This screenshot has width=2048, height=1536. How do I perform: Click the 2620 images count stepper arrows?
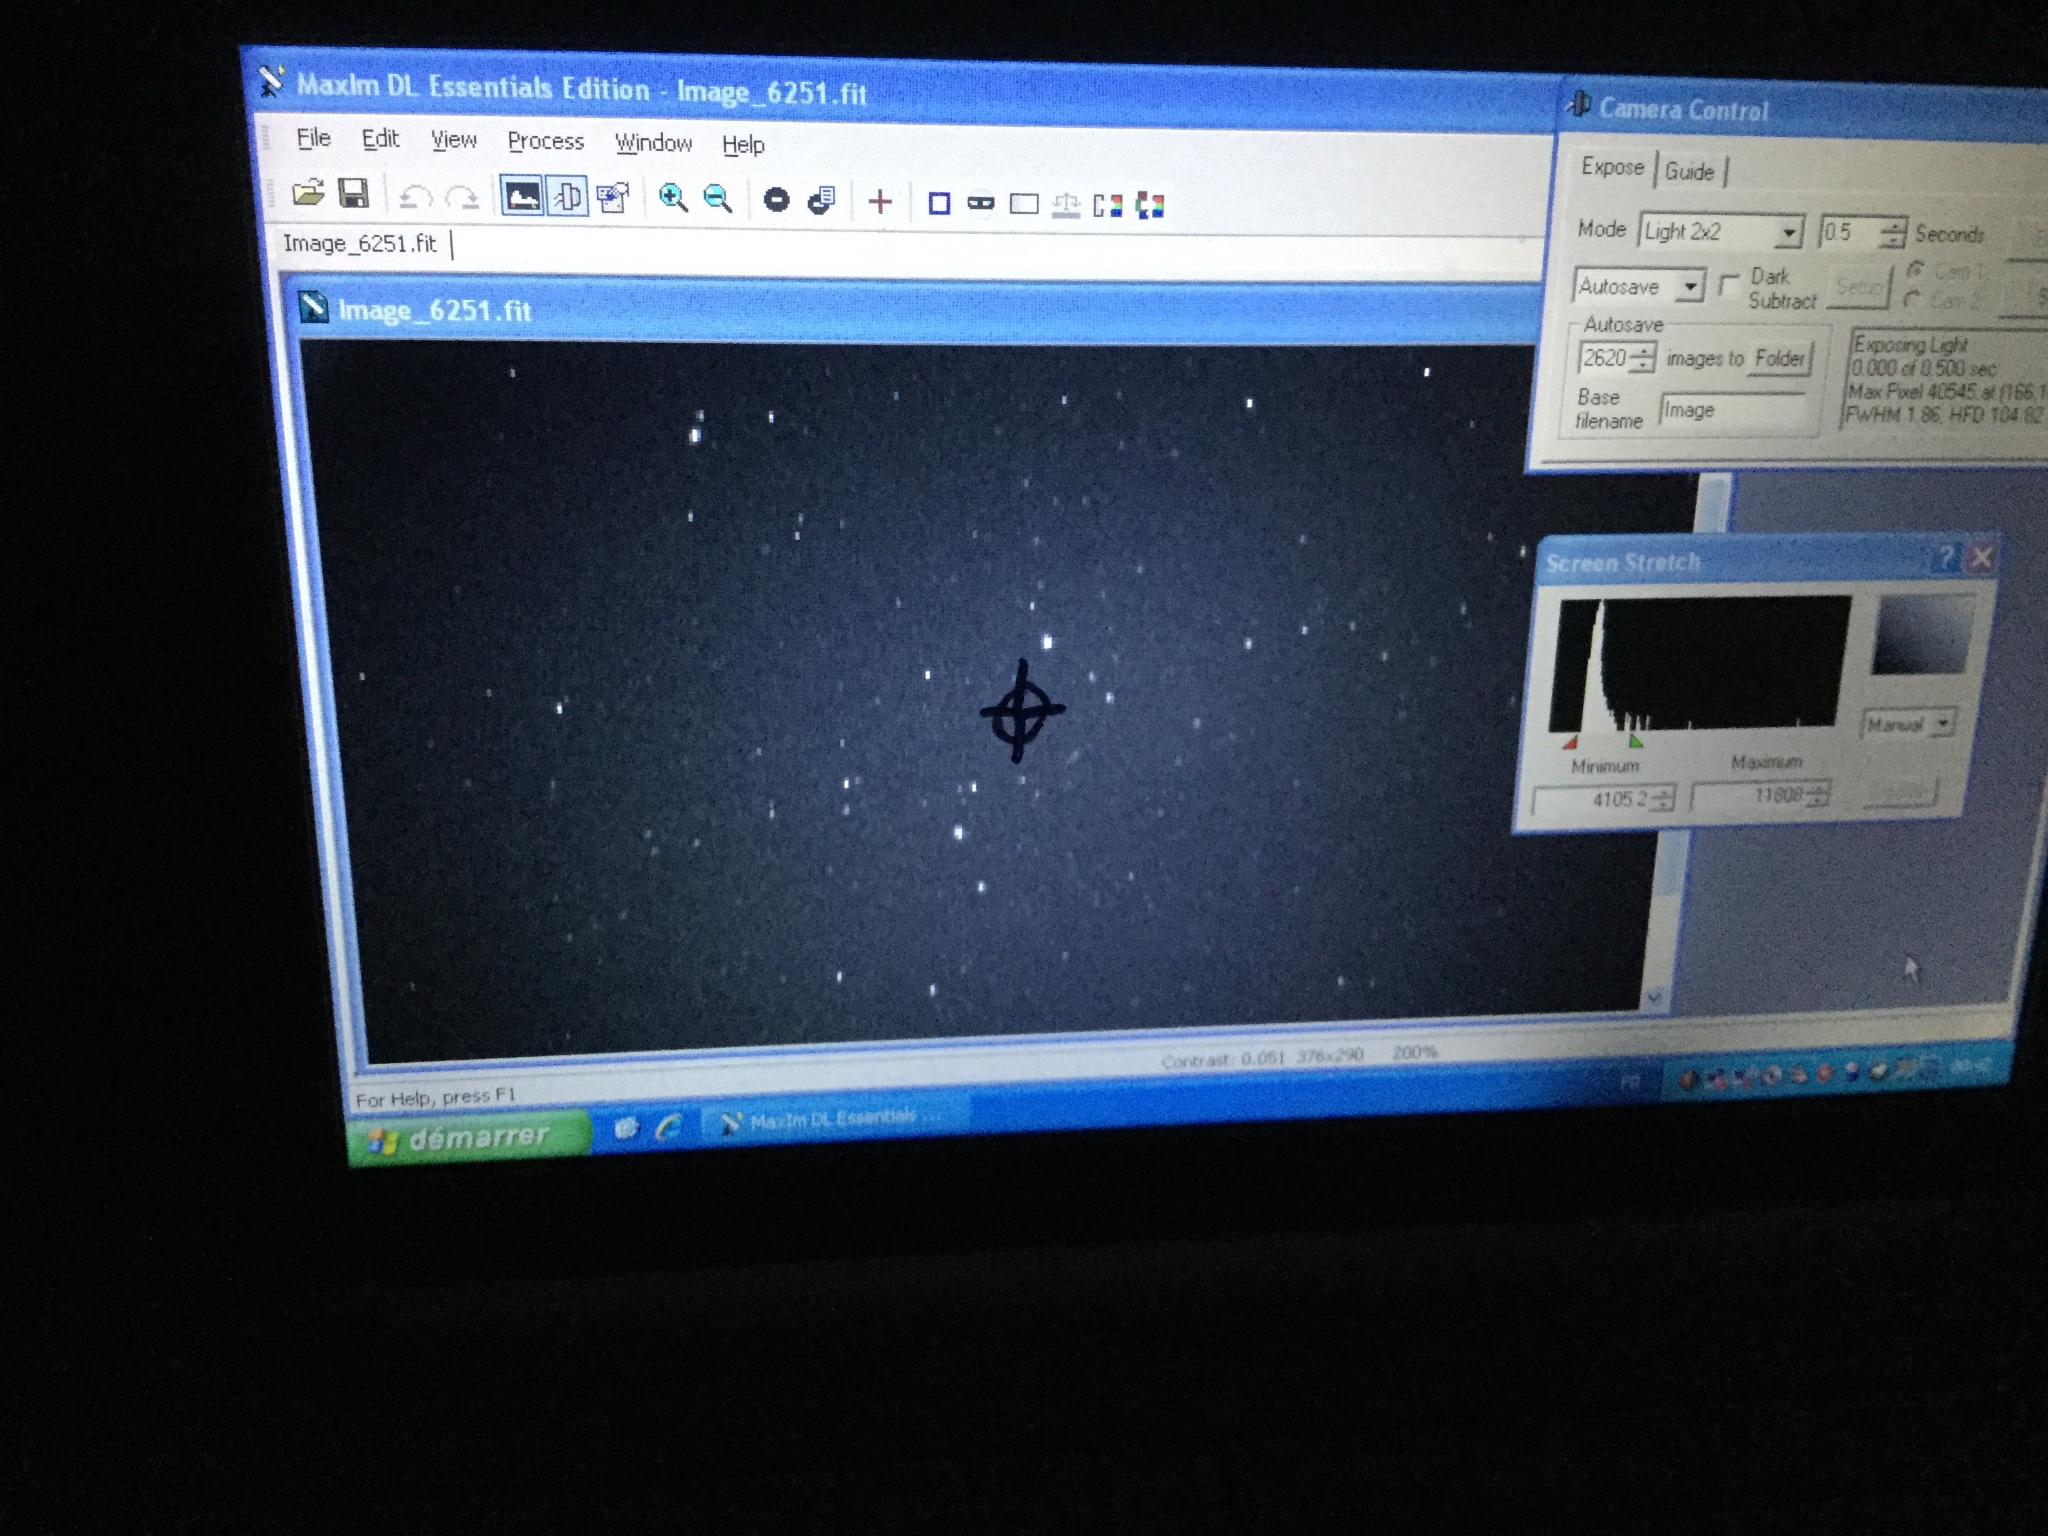click(x=1642, y=358)
